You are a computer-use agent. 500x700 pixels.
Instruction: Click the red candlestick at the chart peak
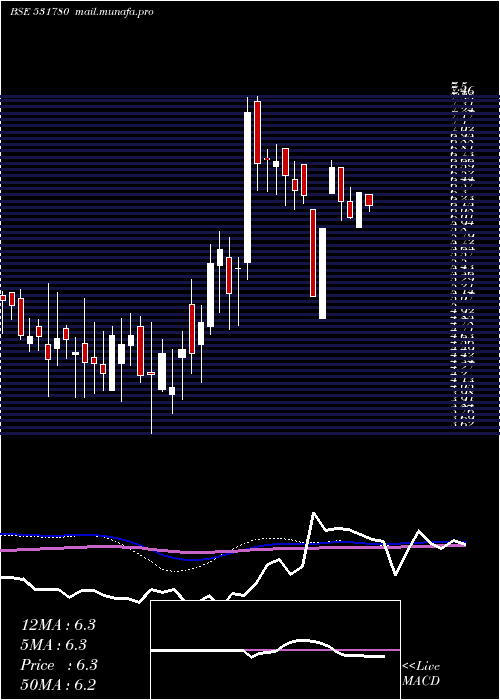257,133
